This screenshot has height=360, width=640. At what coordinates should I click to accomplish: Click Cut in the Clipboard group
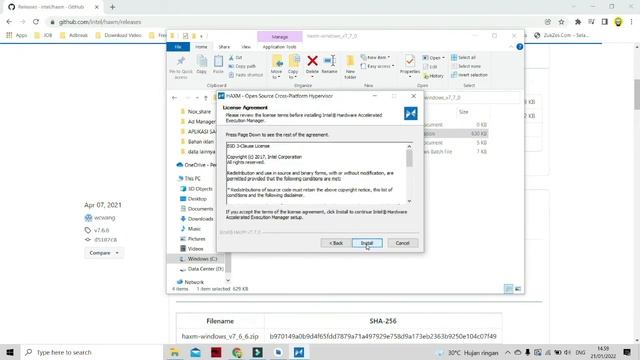pyautogui.click(x=236, y=58)
